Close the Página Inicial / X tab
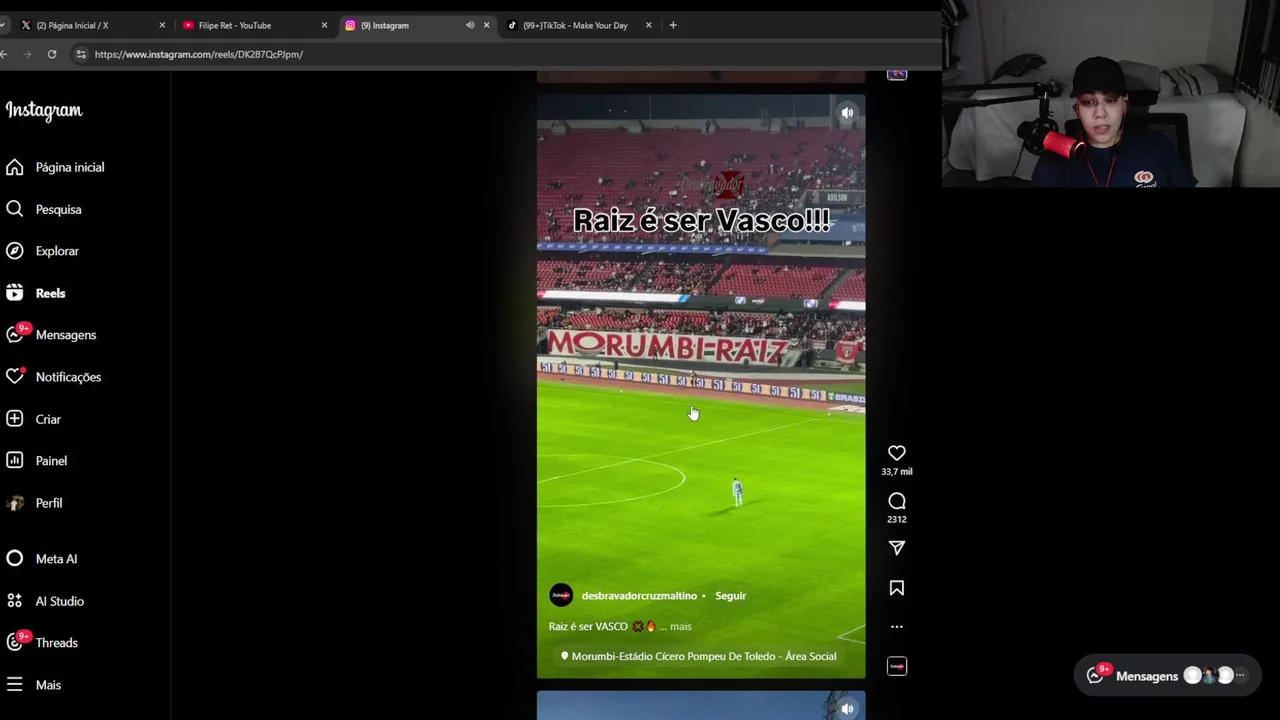This screenshot has height=720, width=1280. click(x=162, y=25)
